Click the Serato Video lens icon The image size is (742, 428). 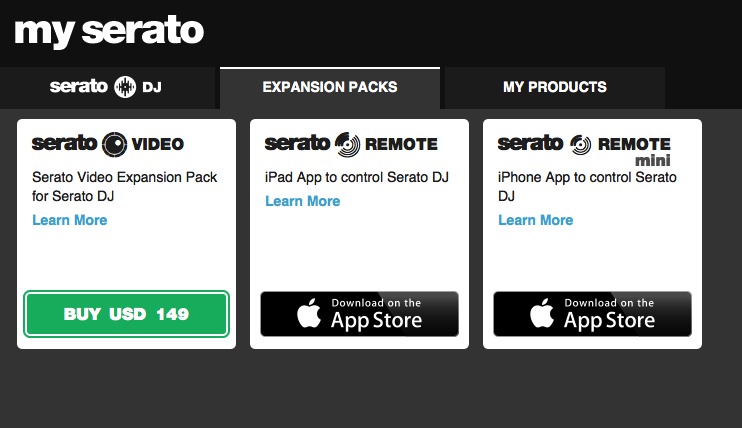[115, 144]
